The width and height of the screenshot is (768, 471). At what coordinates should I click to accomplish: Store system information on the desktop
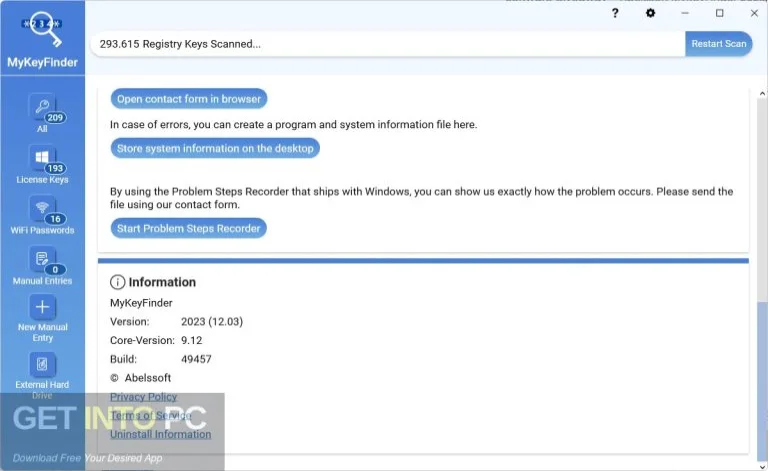click(215, 148)
